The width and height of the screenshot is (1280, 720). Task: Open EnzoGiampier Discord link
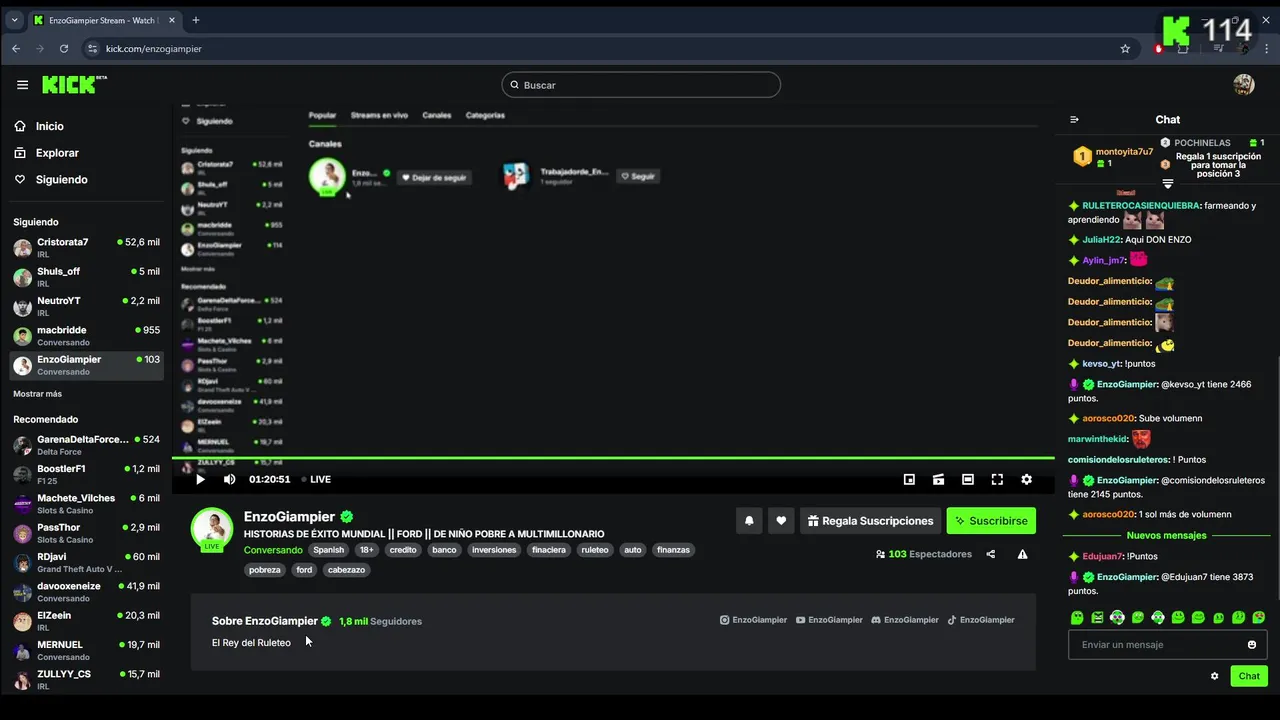[905, 620]
